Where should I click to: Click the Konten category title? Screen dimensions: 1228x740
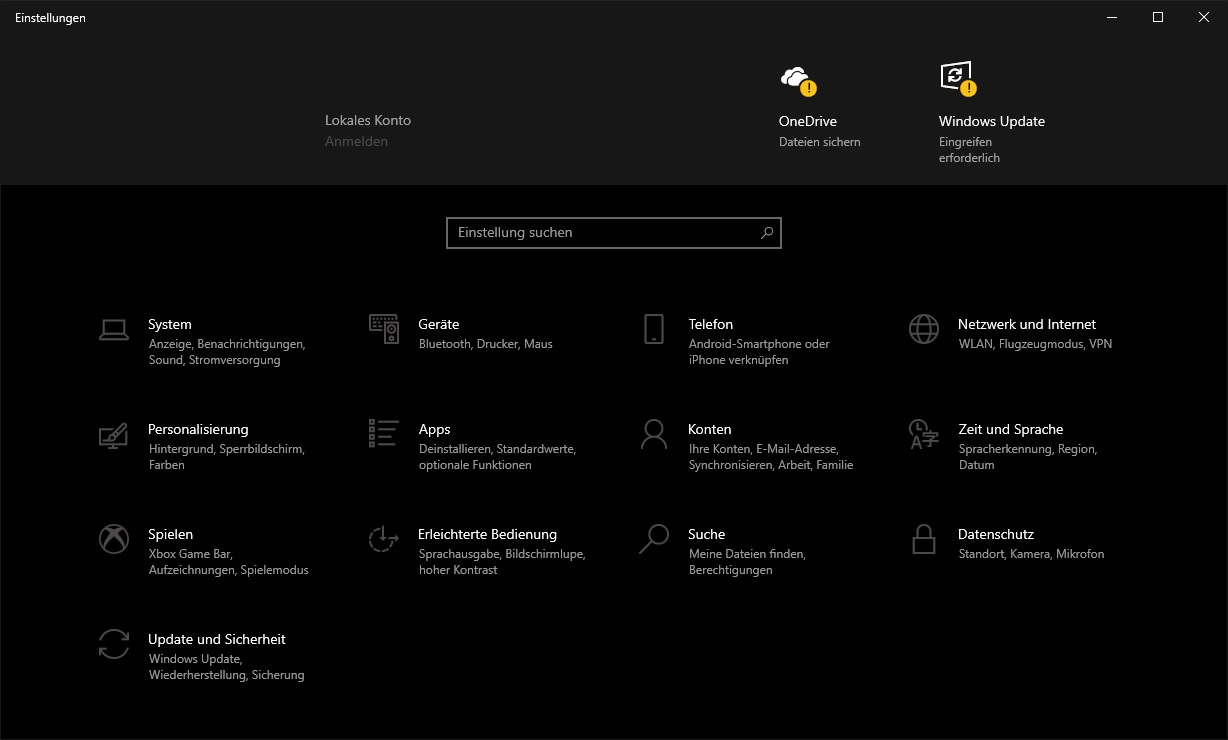pyautogui.click(x=710, y=429)
